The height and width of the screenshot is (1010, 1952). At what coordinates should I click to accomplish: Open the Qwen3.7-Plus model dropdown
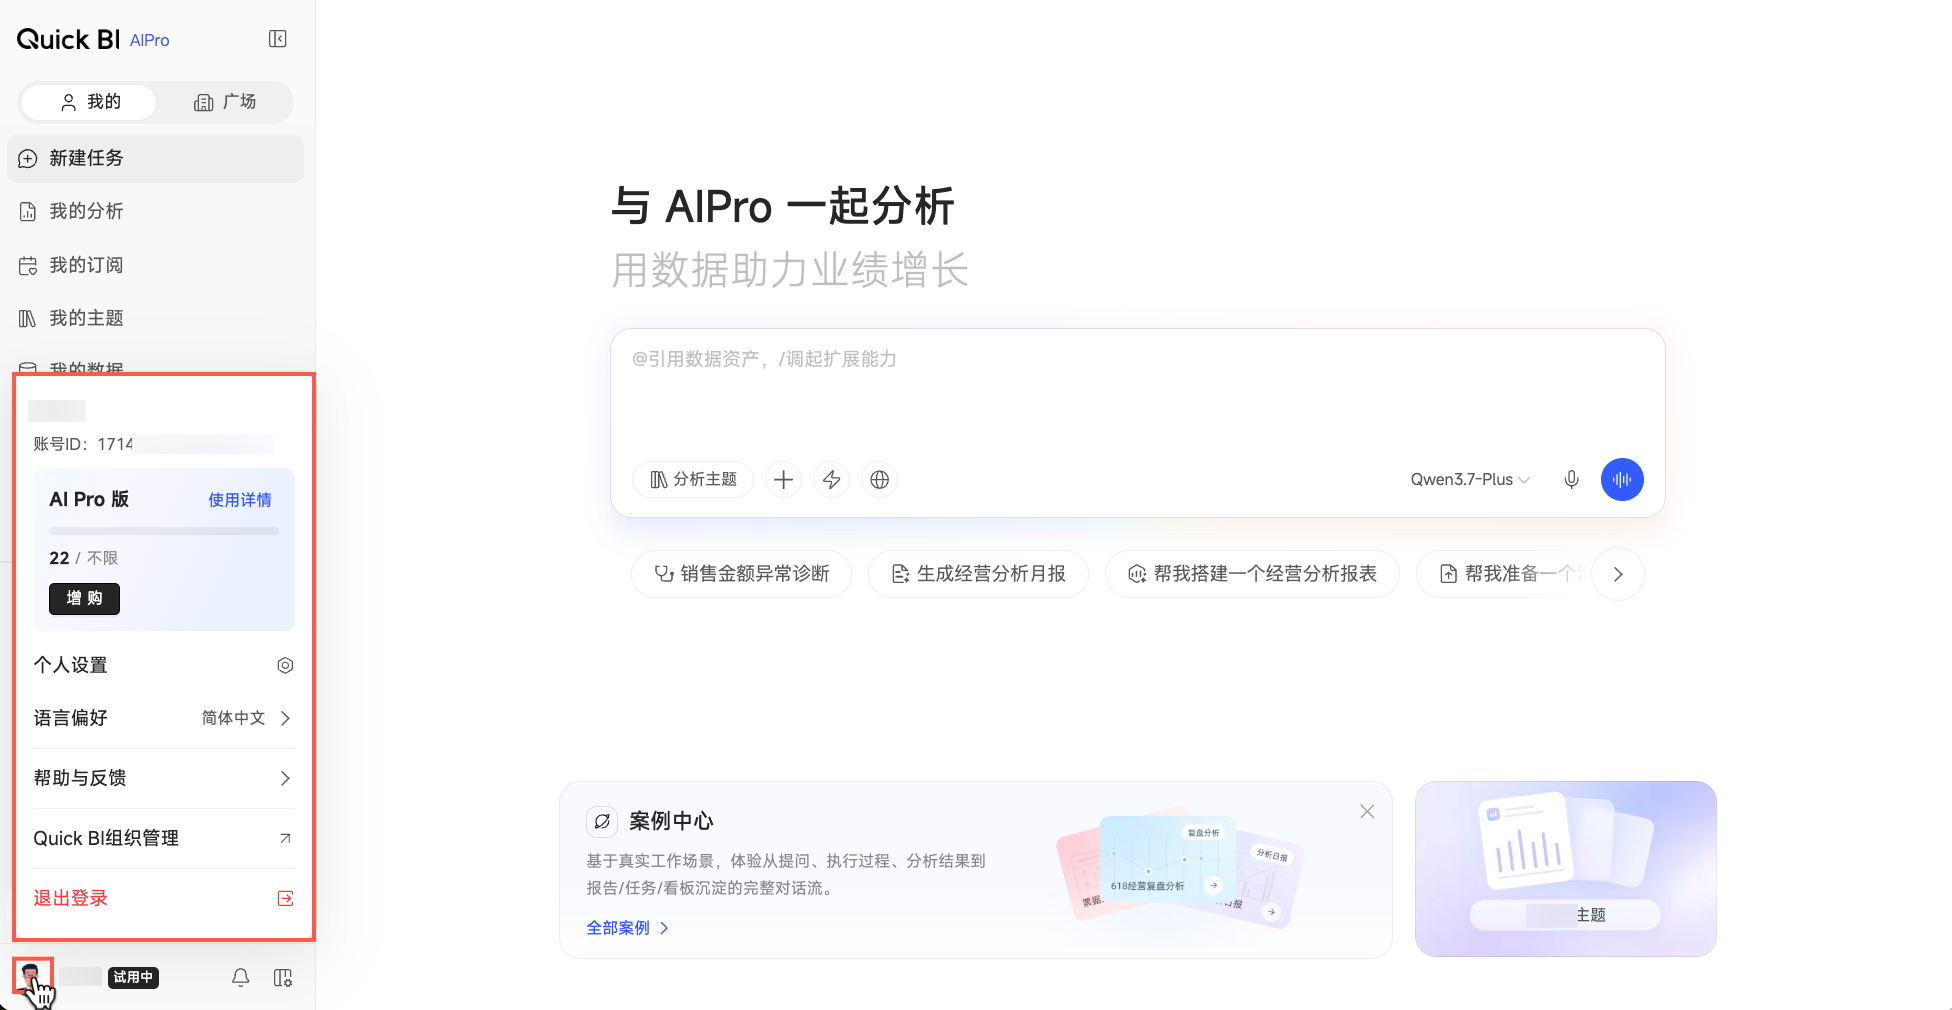(x=1470, y=480)
